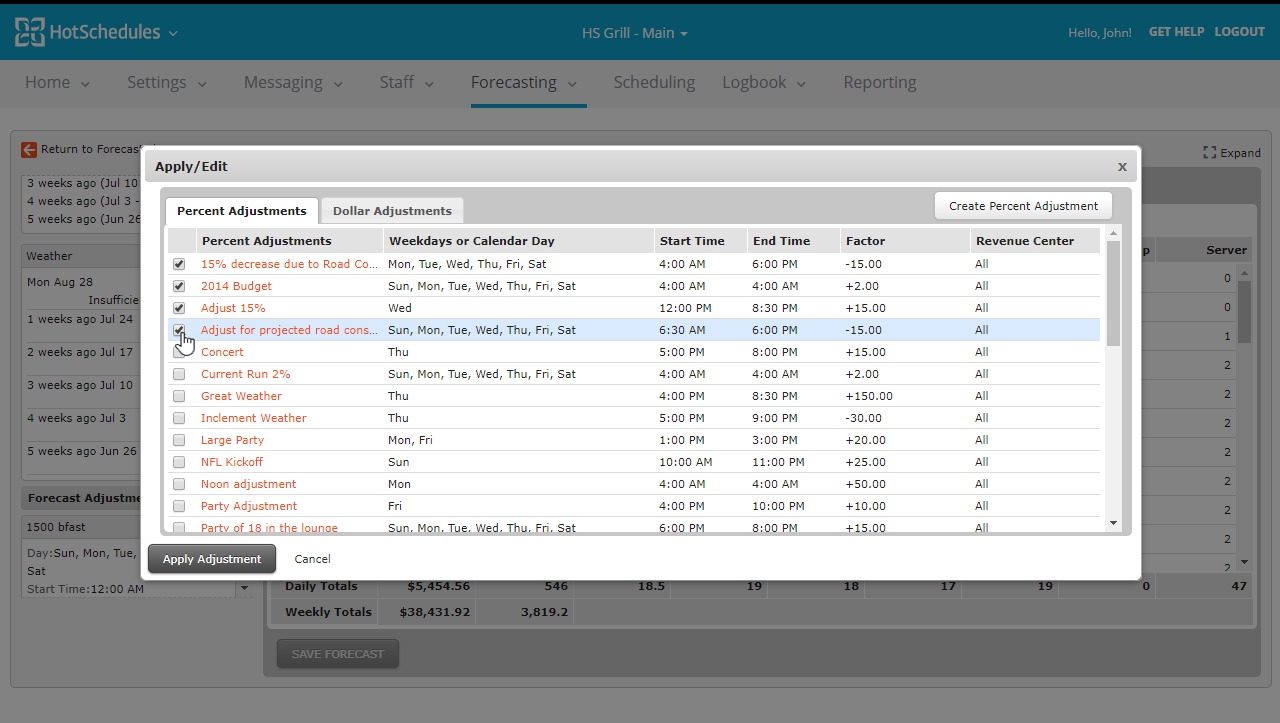The image size is (1280, 723).
Task: Click the orange Return to Forecast arrow icon
Action: point(29,149)
